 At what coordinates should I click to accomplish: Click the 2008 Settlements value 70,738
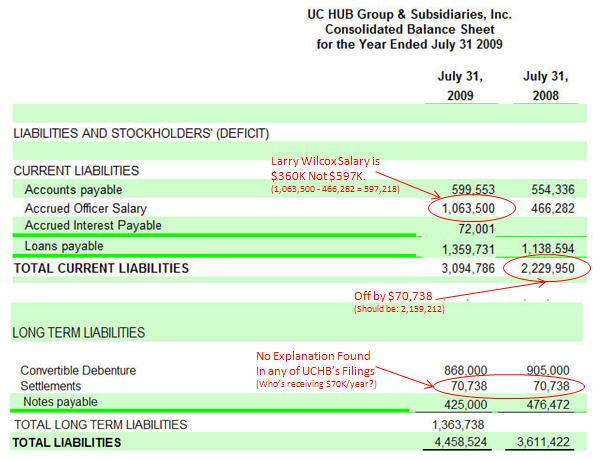click(551, 386)
